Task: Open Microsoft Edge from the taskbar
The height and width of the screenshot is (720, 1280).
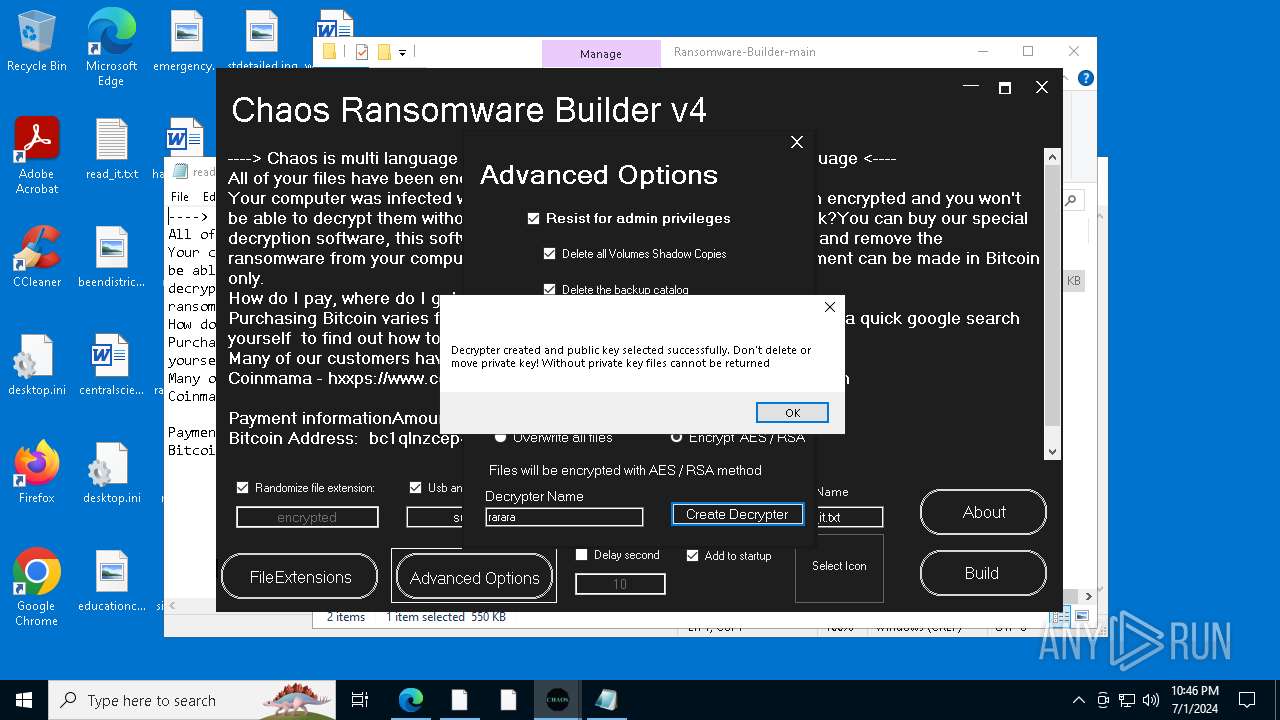Action: click(x=410, y=700)
